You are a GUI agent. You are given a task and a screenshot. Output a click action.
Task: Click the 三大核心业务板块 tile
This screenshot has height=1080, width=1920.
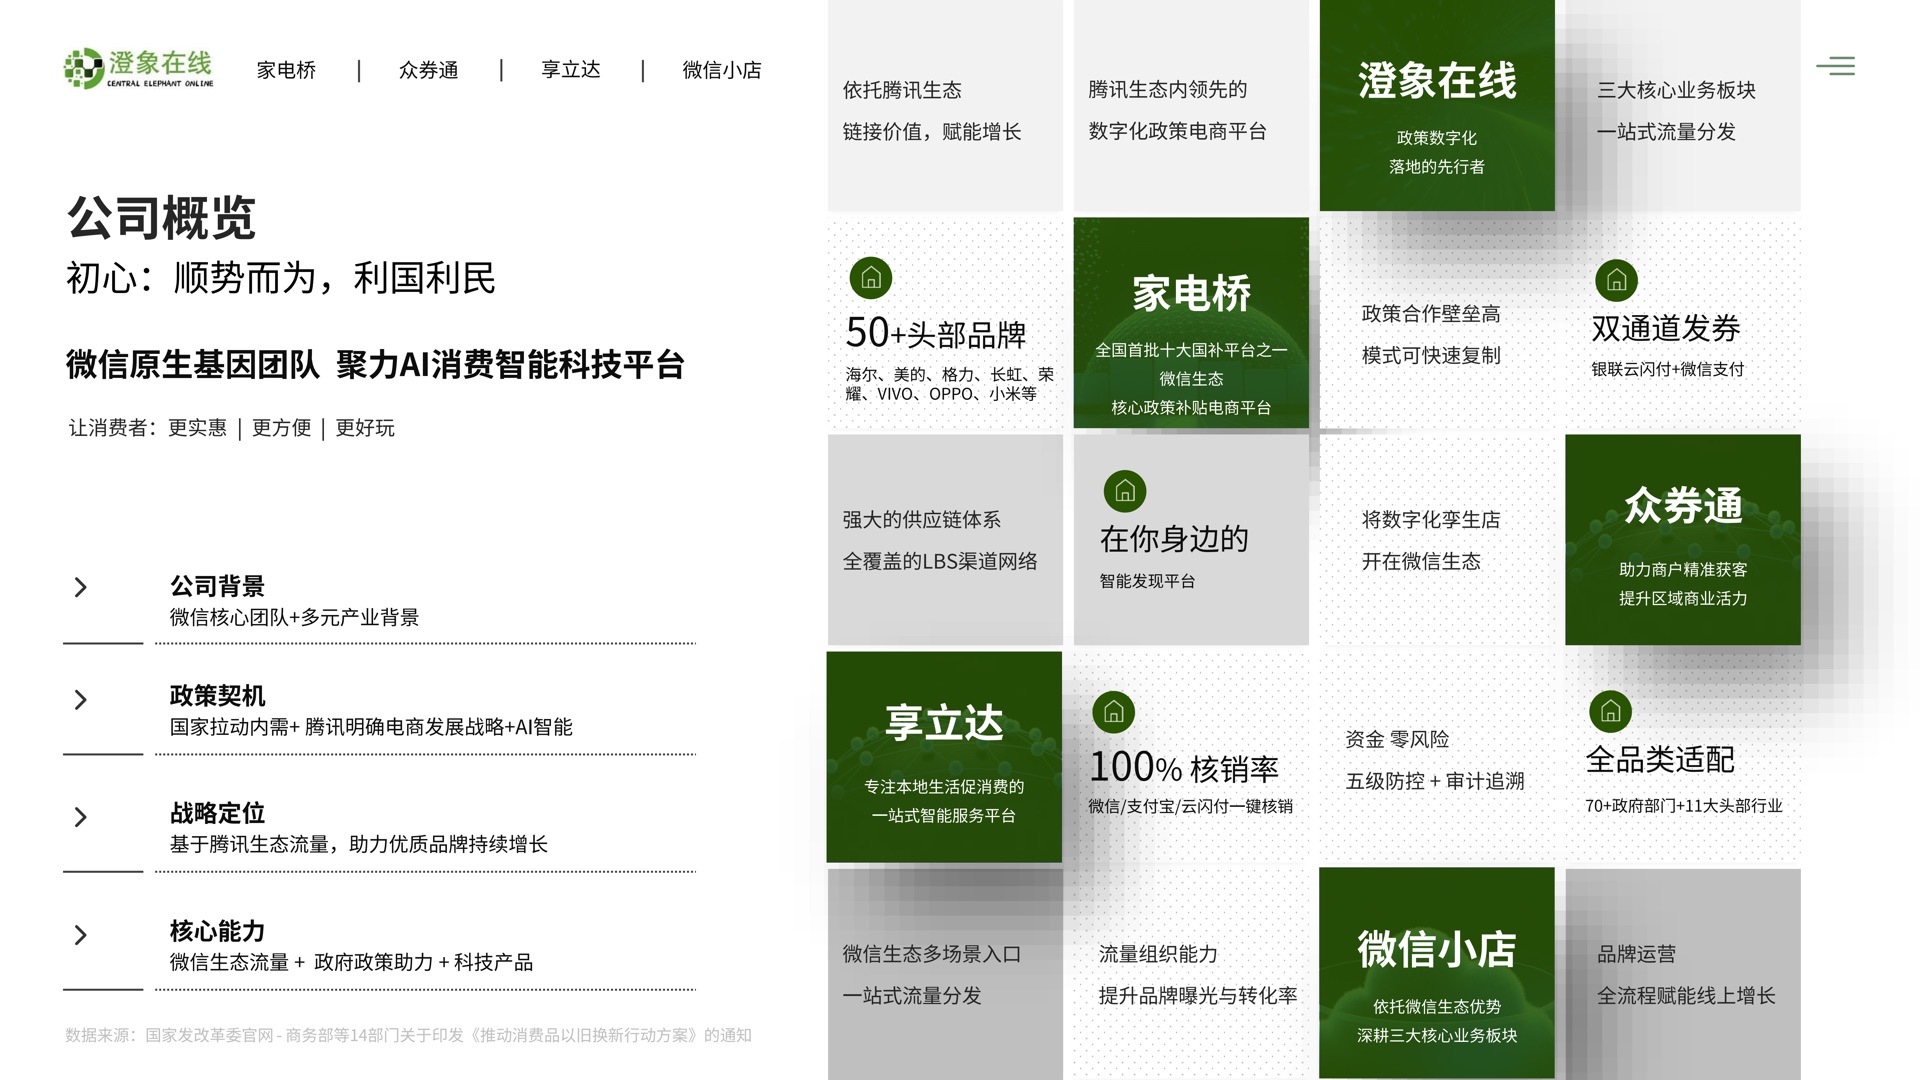coord(1683,105)
